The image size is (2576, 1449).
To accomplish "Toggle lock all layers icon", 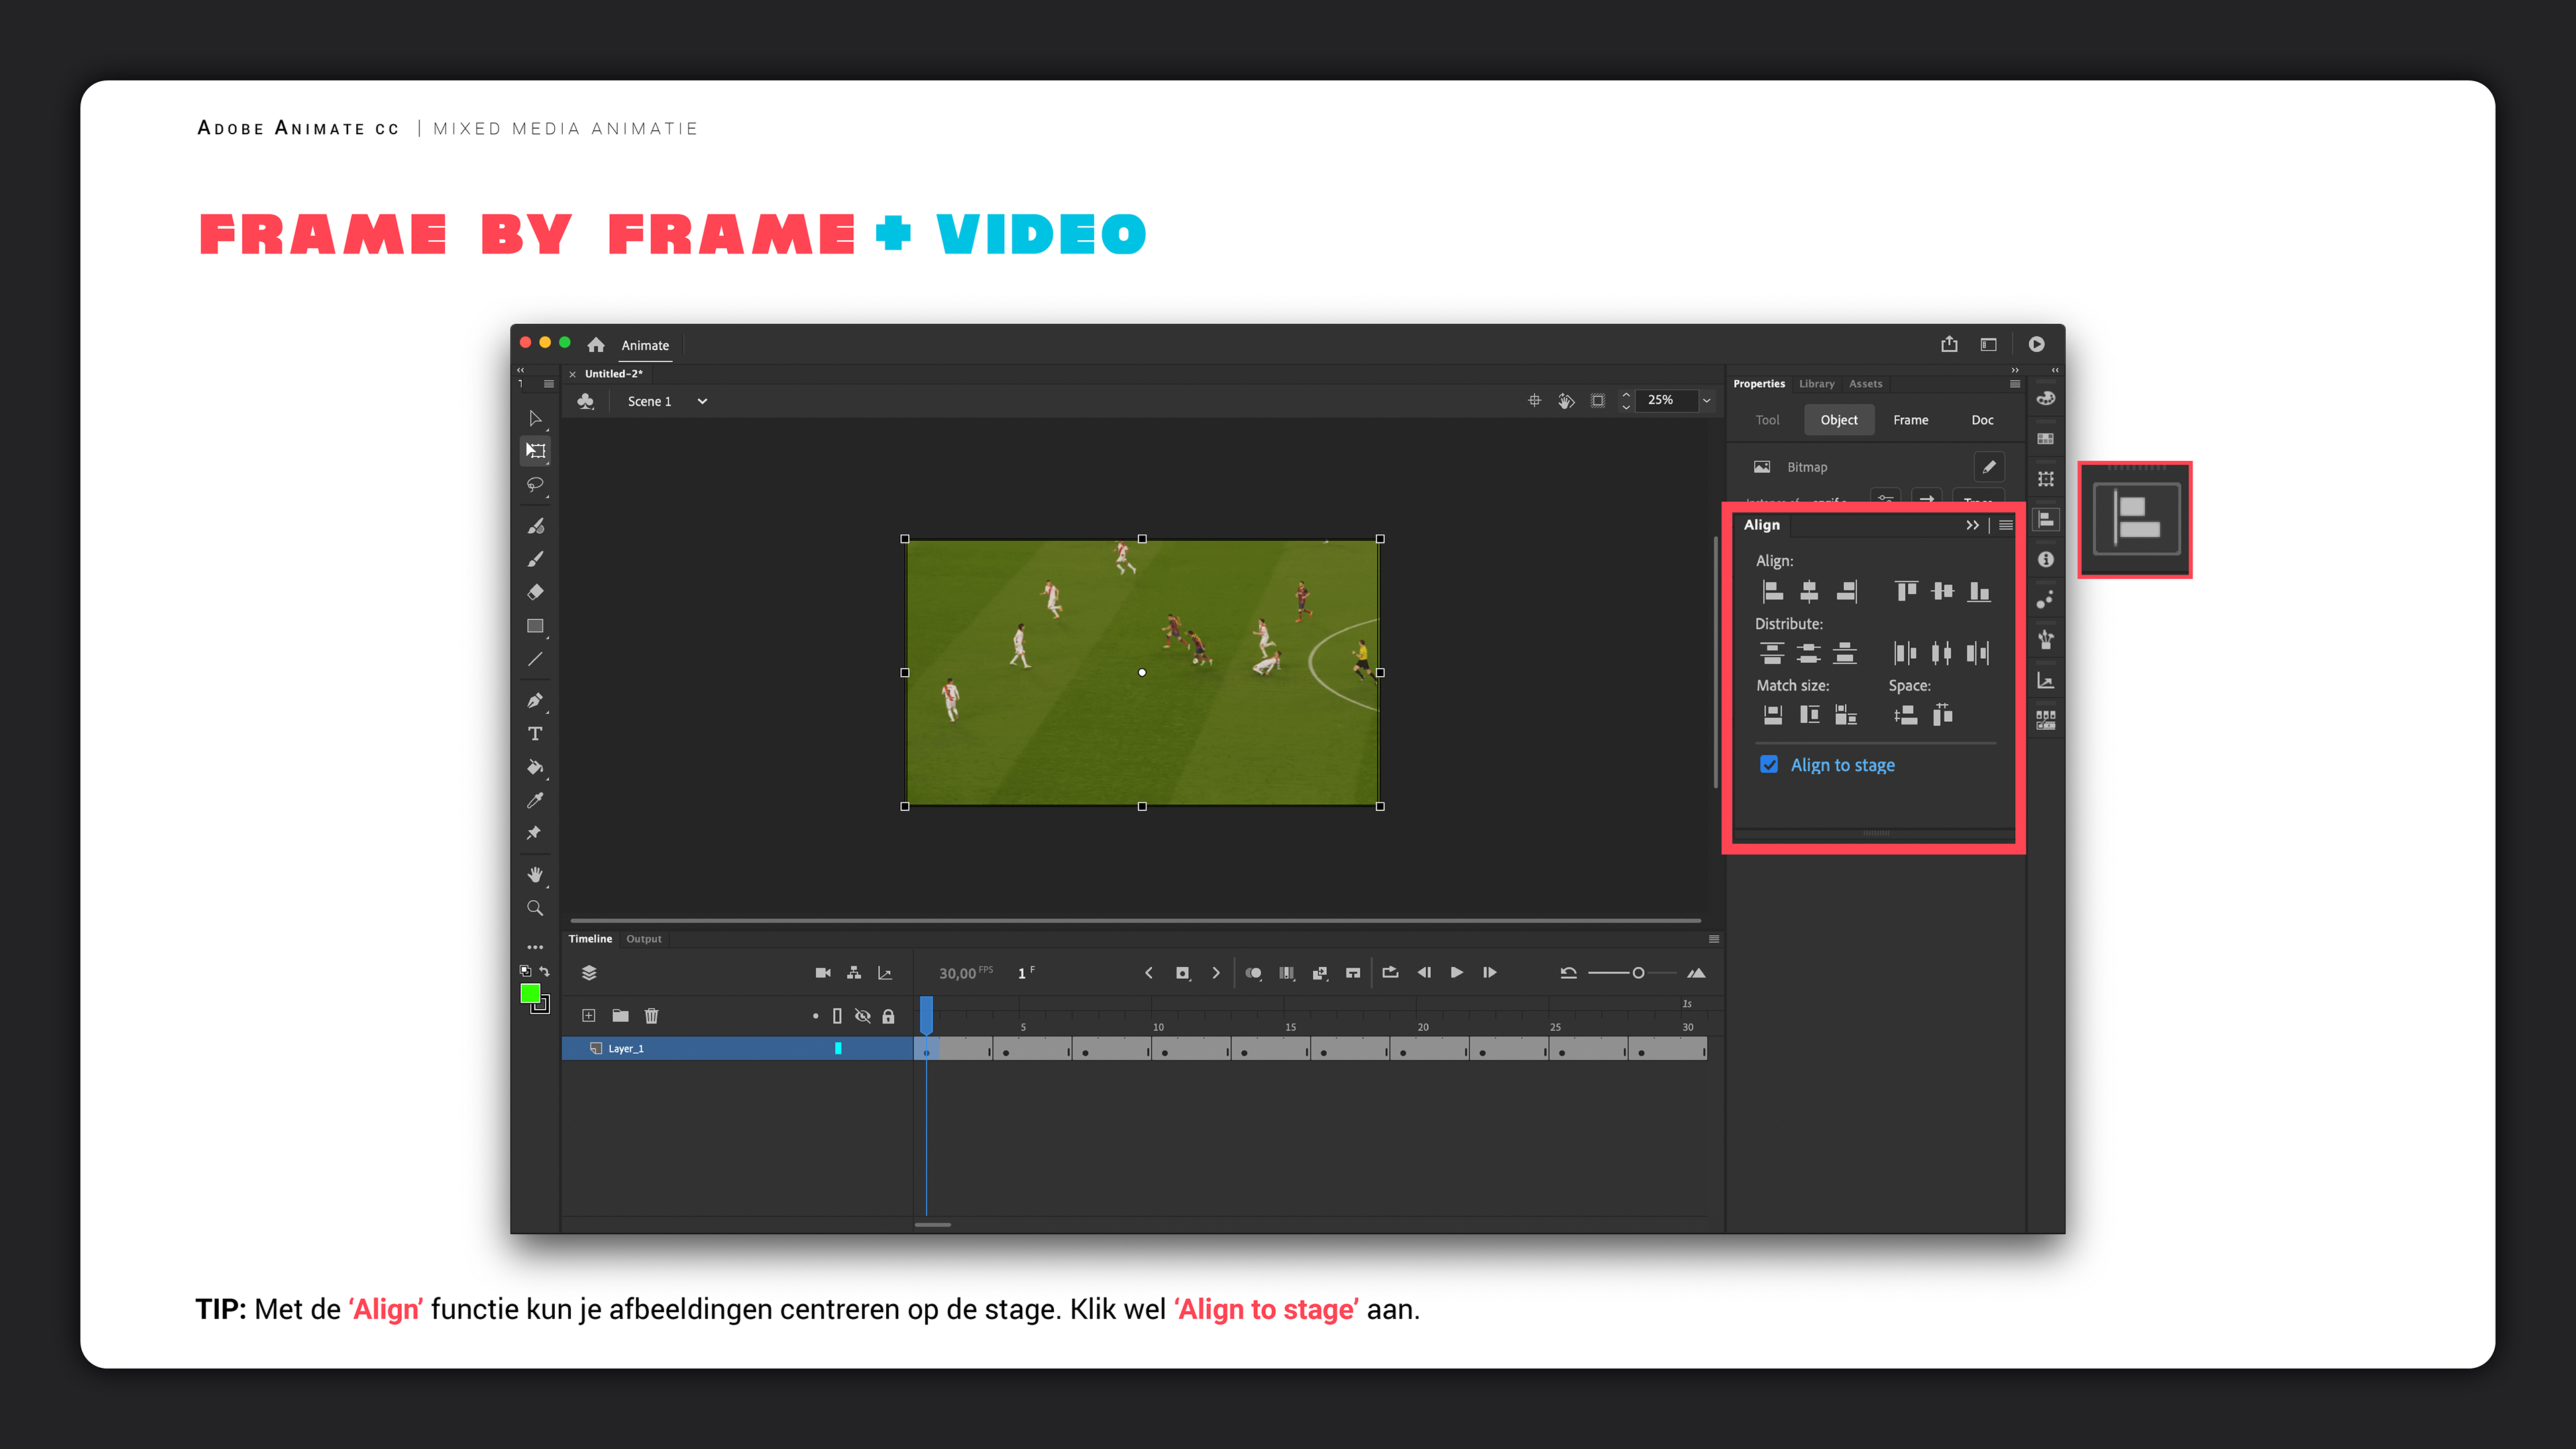I will tap(888, 1016).
